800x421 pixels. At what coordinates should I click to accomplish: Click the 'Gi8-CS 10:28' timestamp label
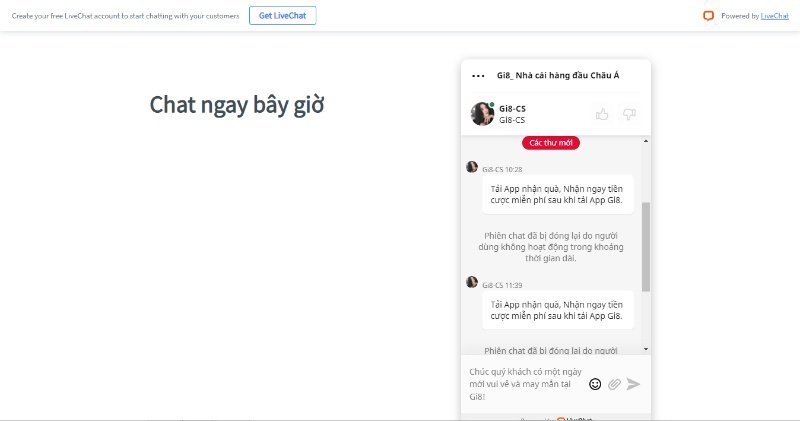[x=502, y=169]
